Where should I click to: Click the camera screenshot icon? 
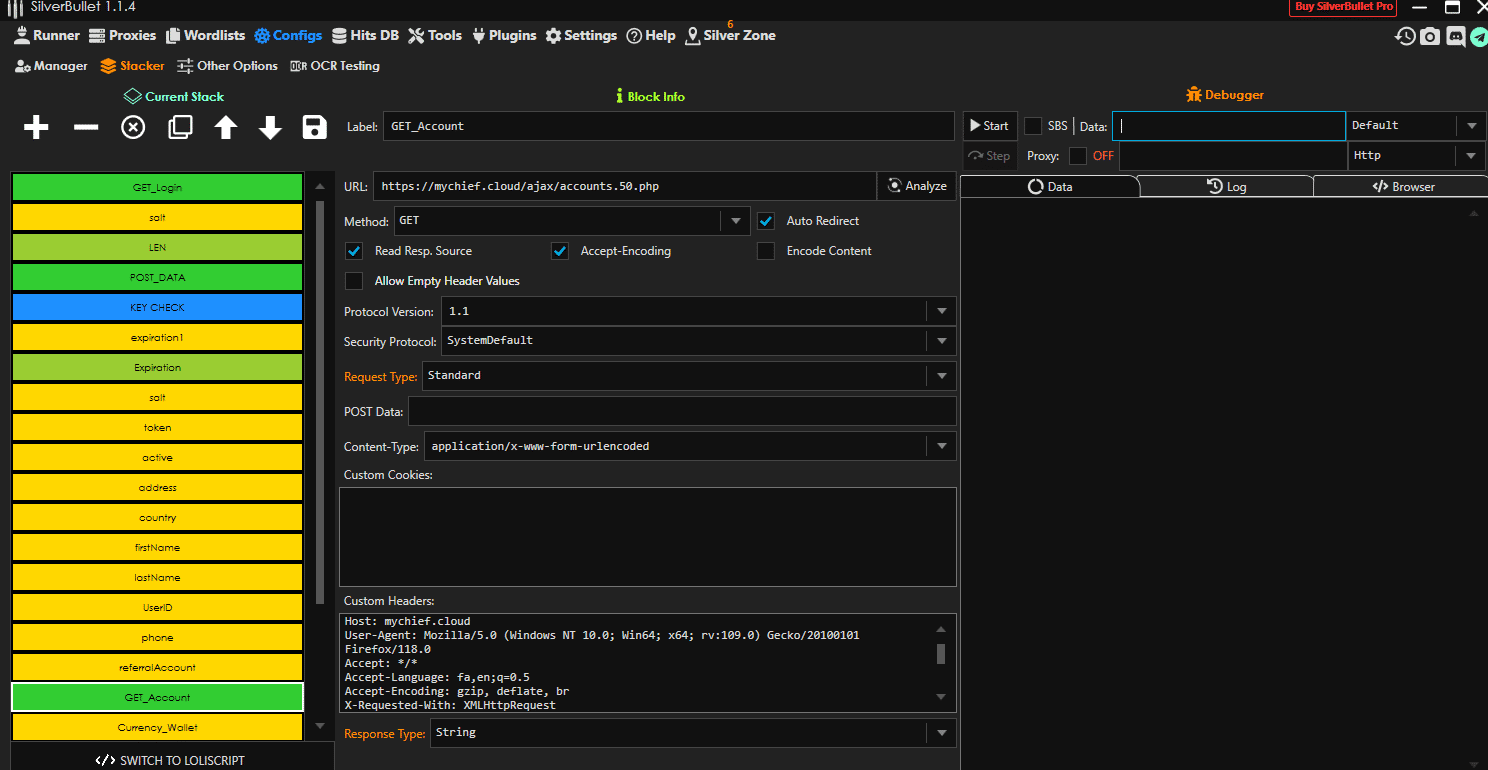pos(1430,37)
